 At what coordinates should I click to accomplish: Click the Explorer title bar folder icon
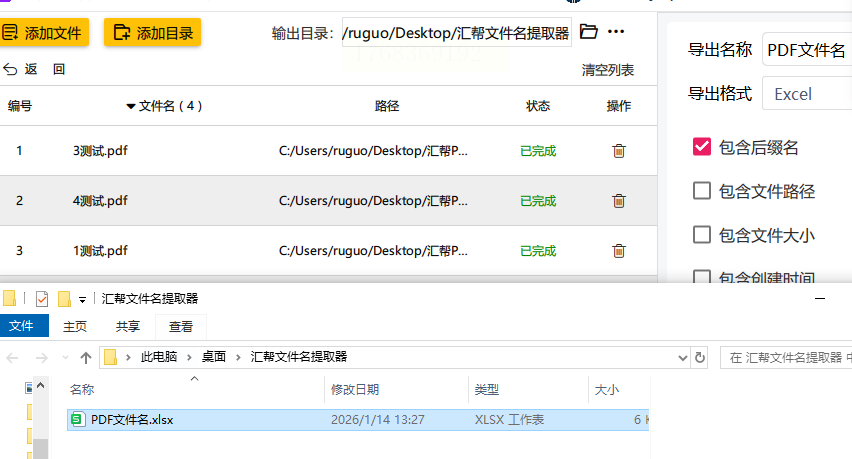point(9,298)
